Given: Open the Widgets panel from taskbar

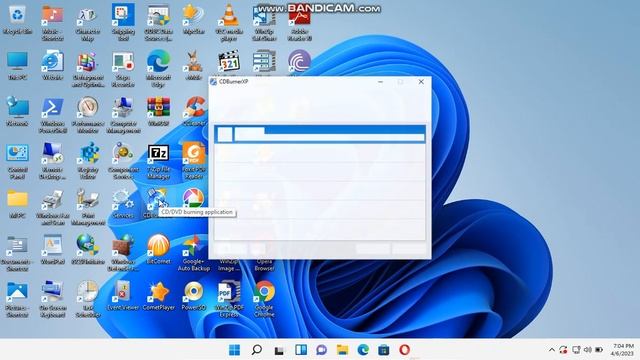Looking at the screenshot, I should click(x=301, y=350).
